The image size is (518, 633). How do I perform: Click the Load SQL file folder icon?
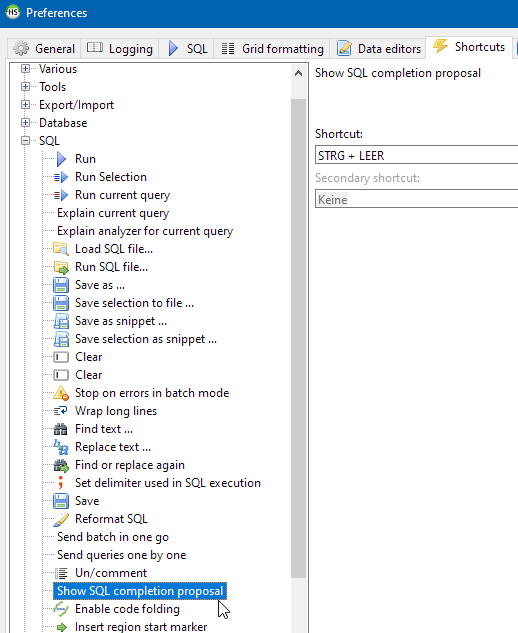click(x=61, y=249)
